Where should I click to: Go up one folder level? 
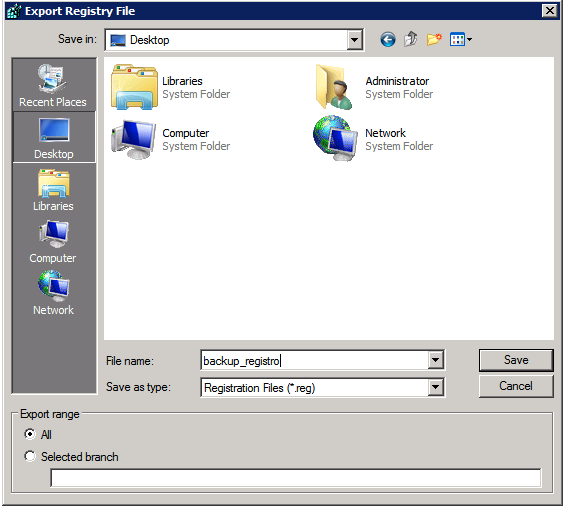tap(410, 40)
